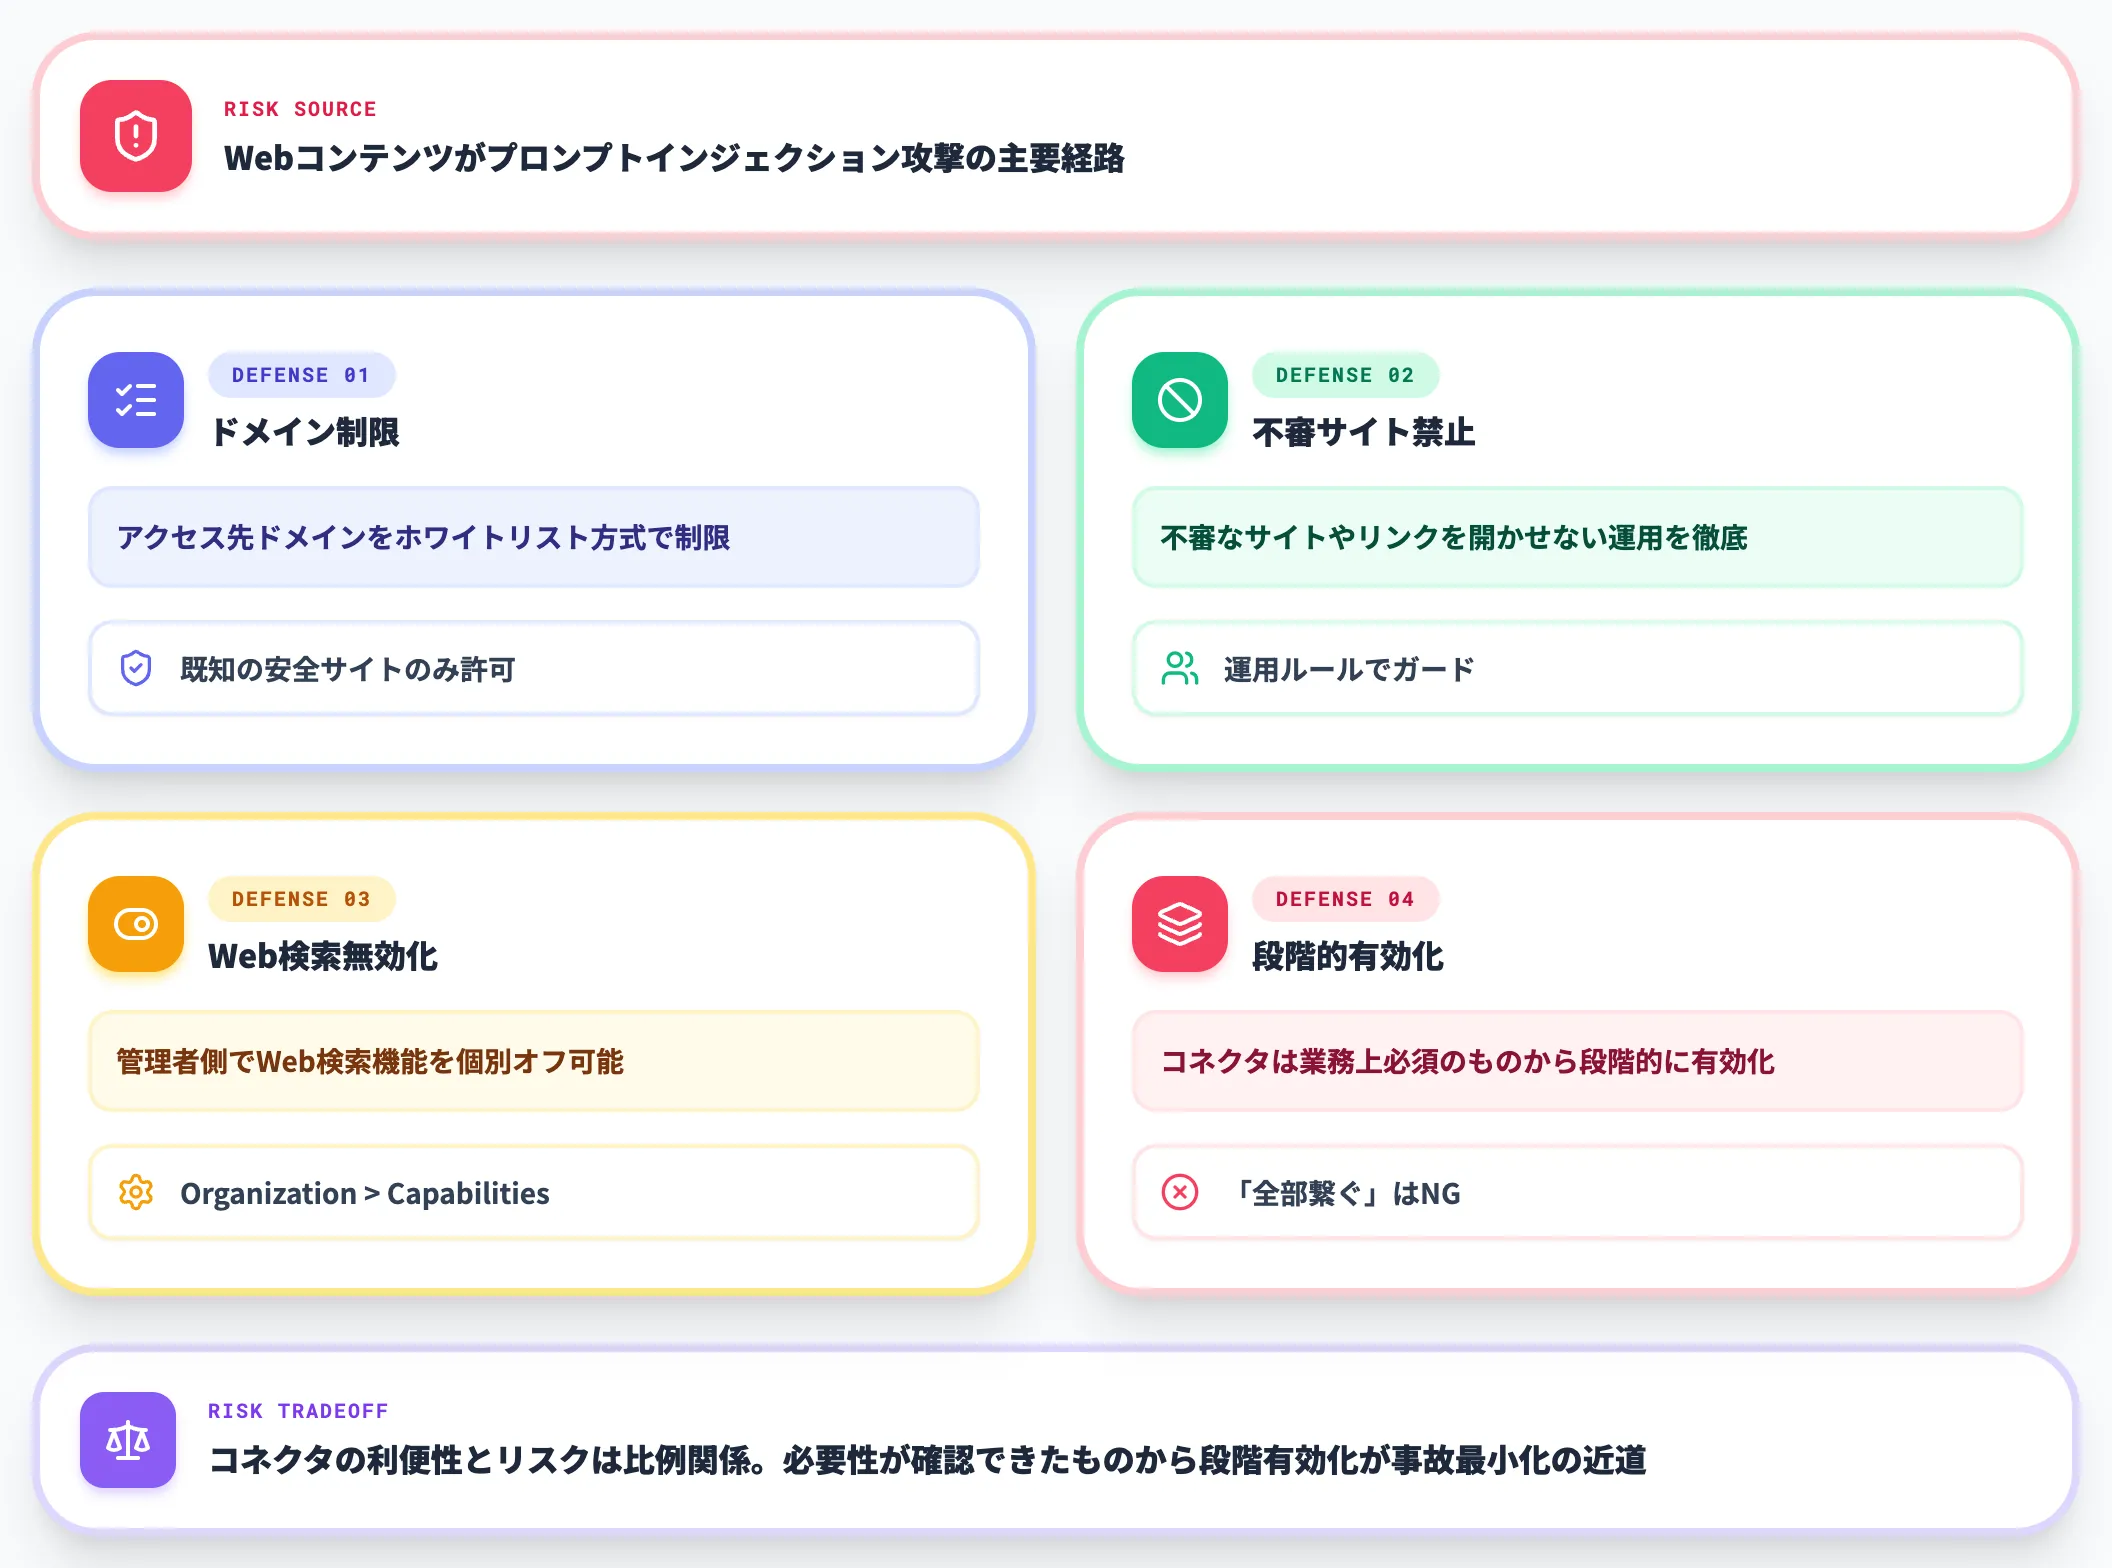The image size is (2112, 1568).
Task: Click the heading Webコンテンツがプロンプトインジェクション攻撃の主要経路
Action: 674,158
